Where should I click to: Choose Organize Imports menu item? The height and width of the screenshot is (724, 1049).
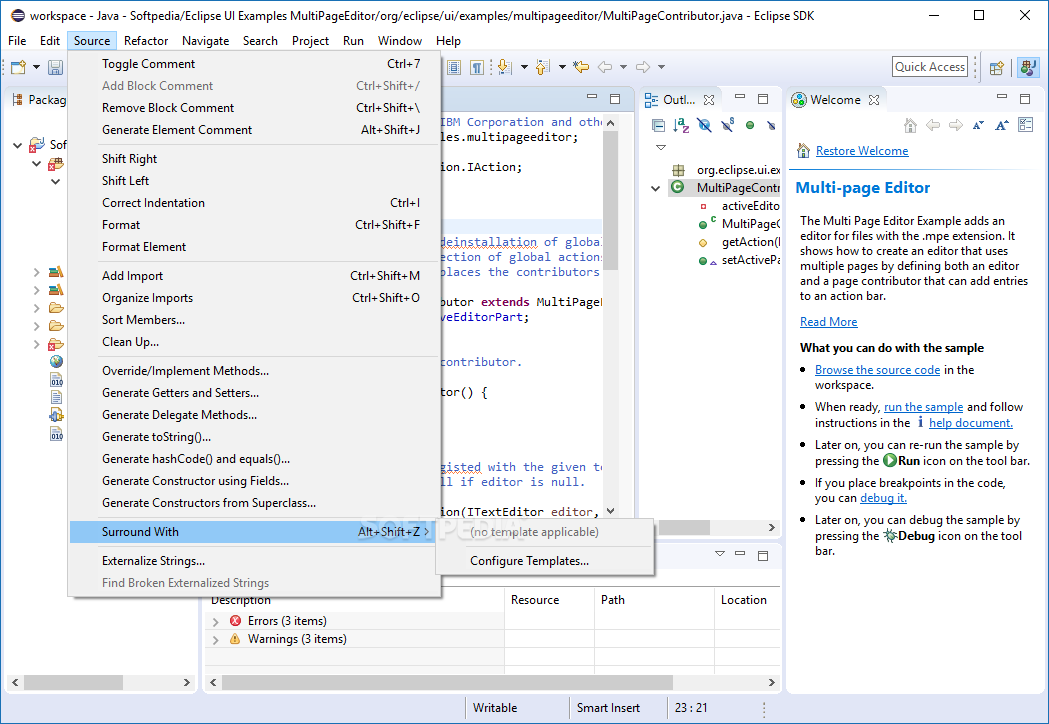point(254,298)
